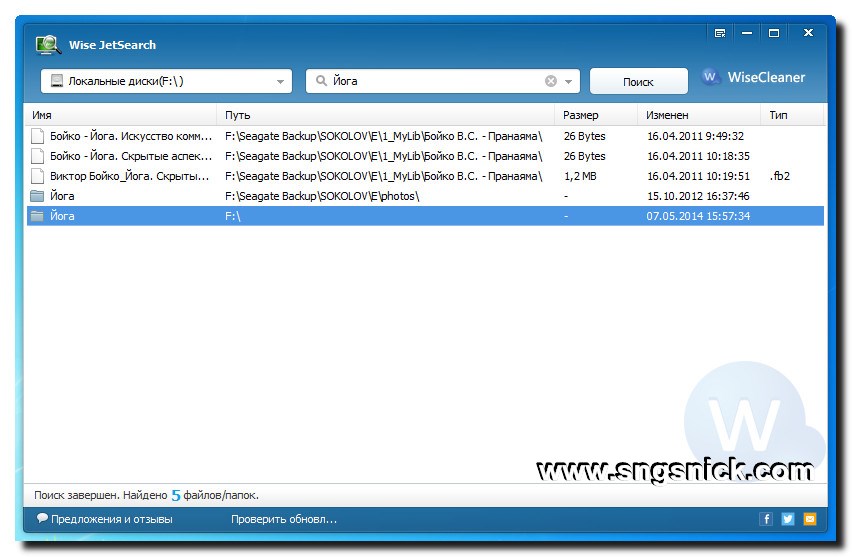This screenshot has width=852, height=557.
Task: Click the Wise JetSearch app logo icon
Action: pos(48,45)
